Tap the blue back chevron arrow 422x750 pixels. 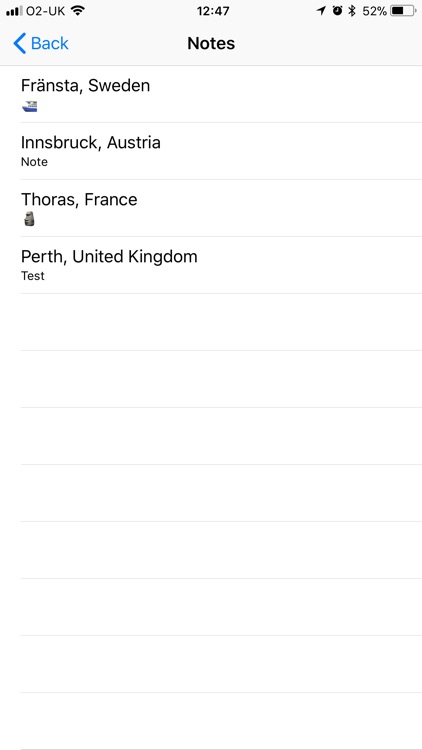tap(20, 44)
